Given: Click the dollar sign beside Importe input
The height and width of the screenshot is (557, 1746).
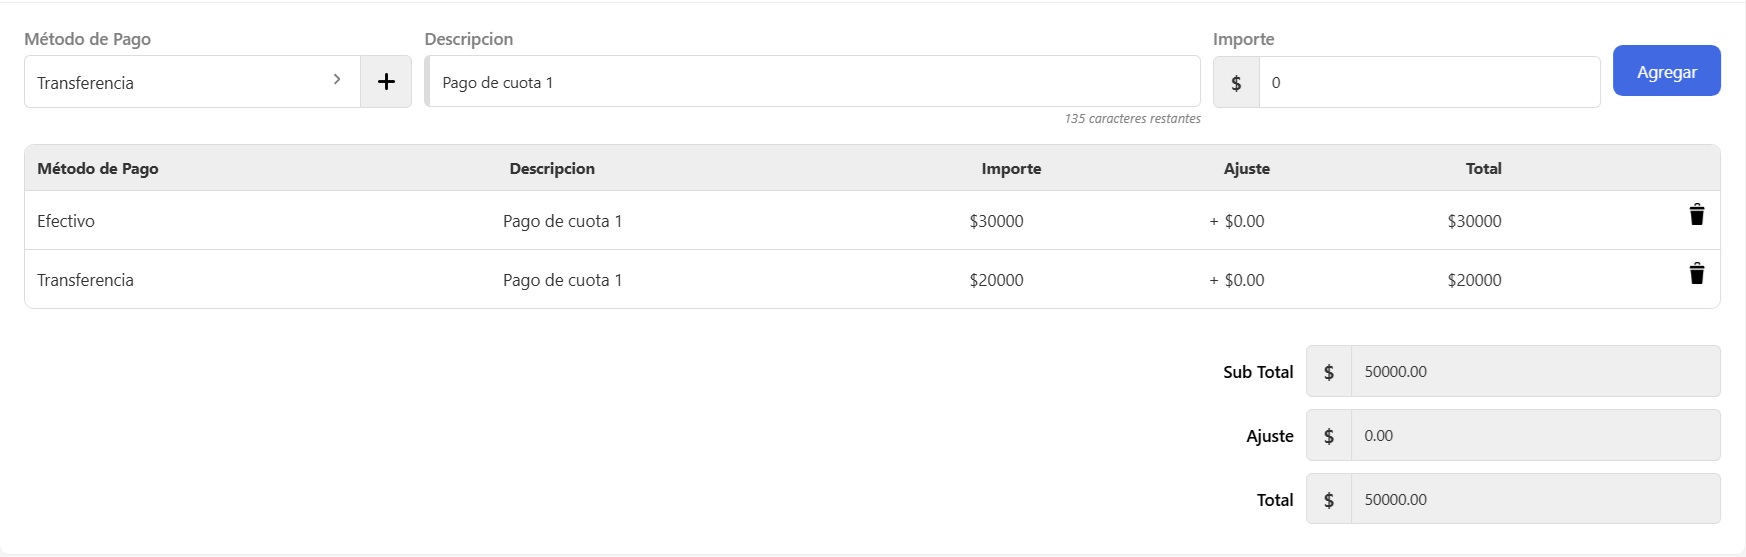Looking at the screenshot, I should pos(1236,83).
